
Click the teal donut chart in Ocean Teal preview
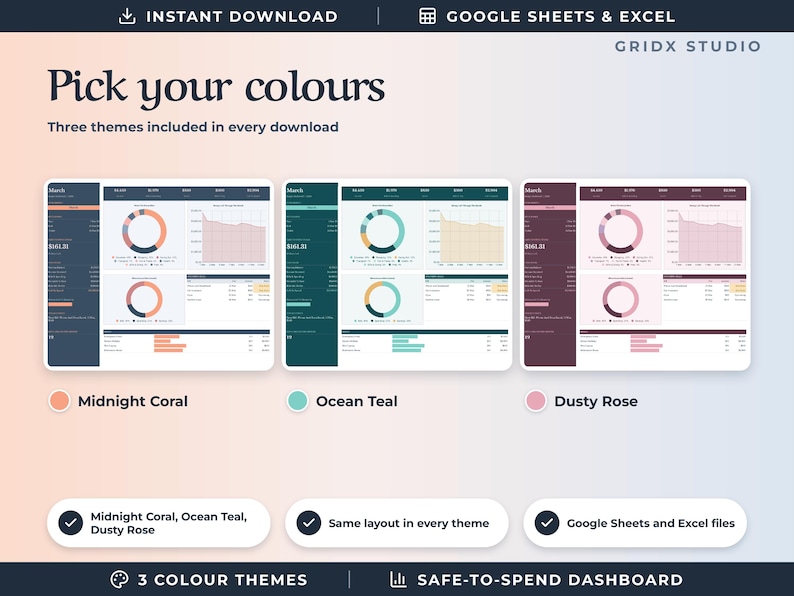[382, 230]
